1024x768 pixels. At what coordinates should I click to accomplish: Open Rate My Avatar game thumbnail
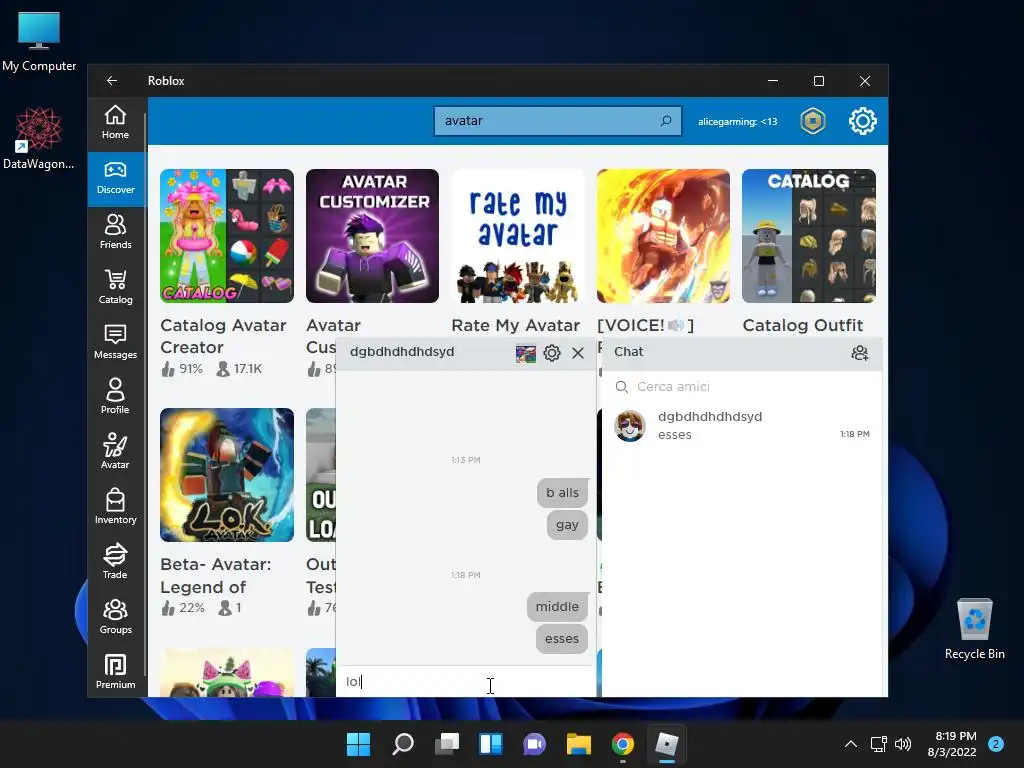[x=518, y=236]
